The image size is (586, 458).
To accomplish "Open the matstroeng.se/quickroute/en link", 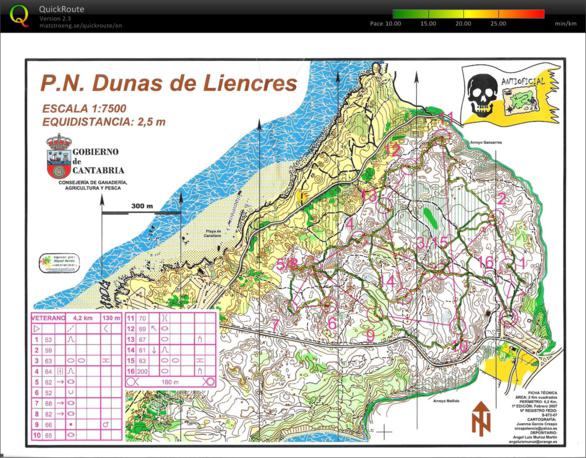I will [x=81, y=26].
